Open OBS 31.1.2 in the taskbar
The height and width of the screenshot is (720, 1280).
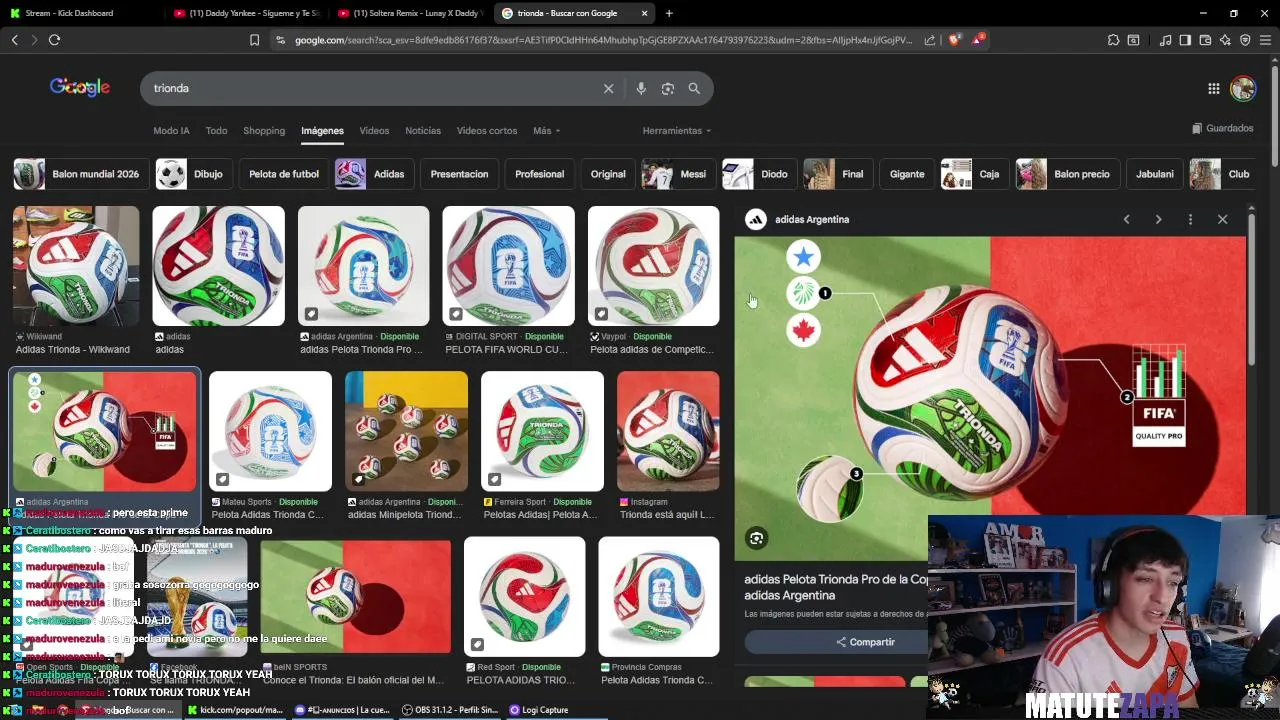pos(450,710)
